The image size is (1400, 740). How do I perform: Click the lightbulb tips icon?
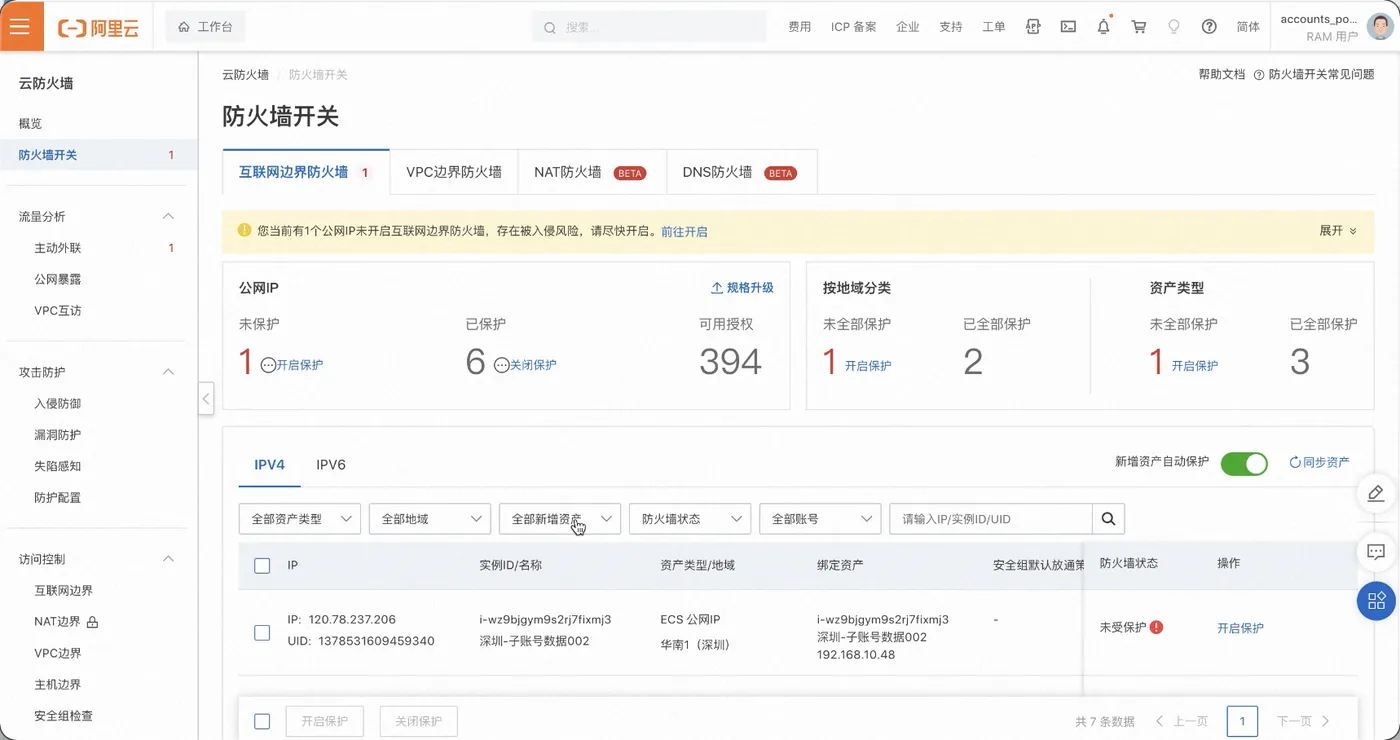[x=1174, y=27]
